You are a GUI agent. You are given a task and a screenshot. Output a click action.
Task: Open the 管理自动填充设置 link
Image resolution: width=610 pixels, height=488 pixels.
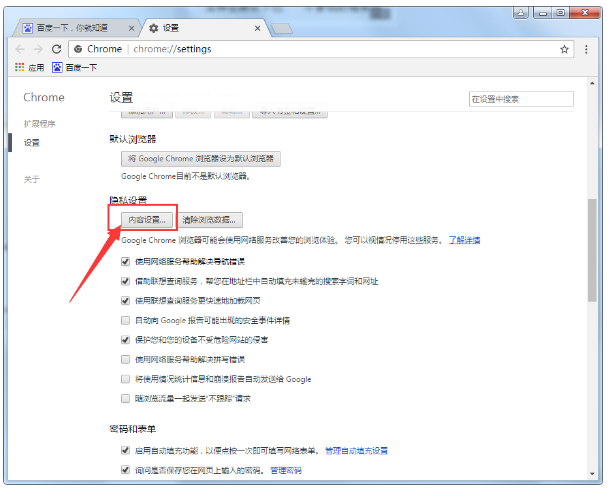(x=356, y=451)
